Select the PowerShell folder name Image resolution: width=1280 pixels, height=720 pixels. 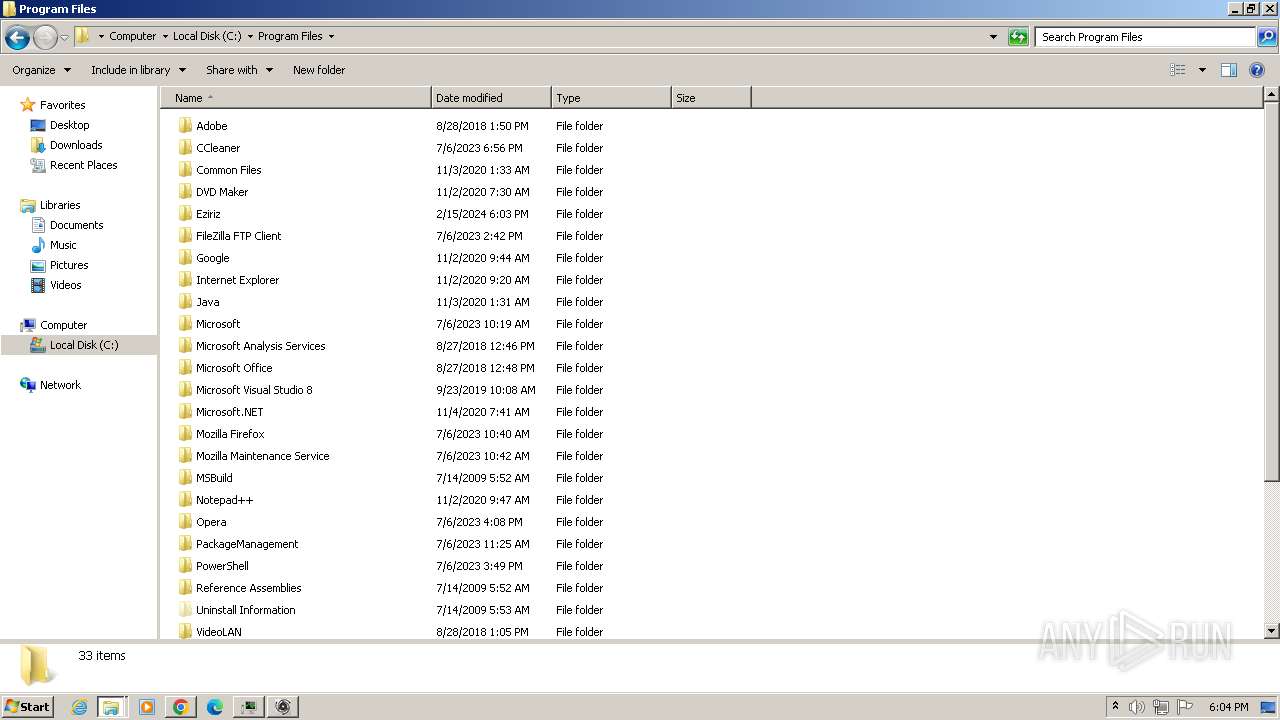coord(222,566)
